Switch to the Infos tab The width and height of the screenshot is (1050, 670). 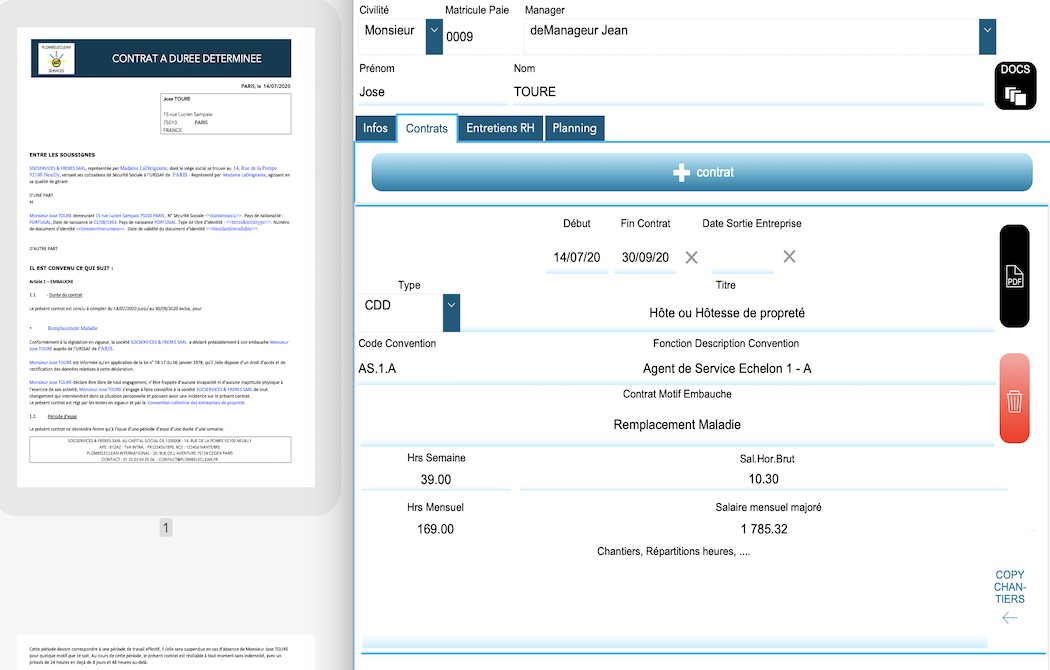375,128
